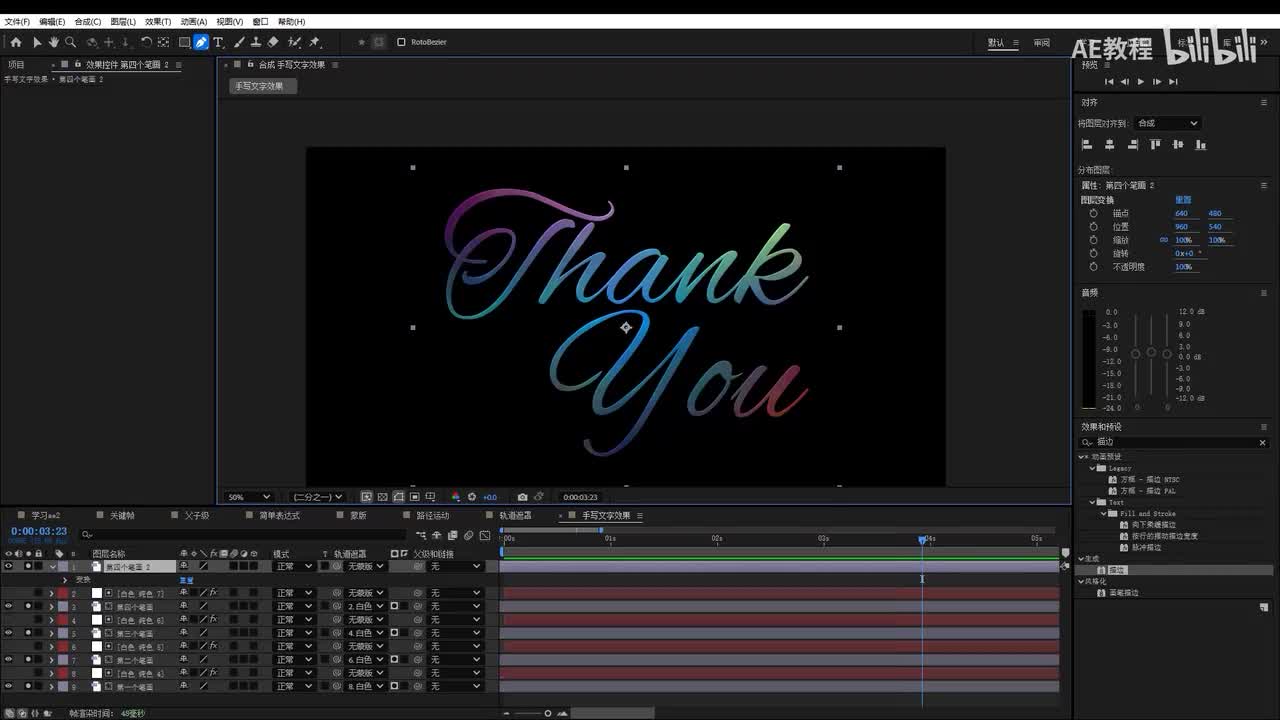Click the align right edges icon
Image resolution: width=1280 pixels, height=720 pixels.
[x=1132, y=145]
